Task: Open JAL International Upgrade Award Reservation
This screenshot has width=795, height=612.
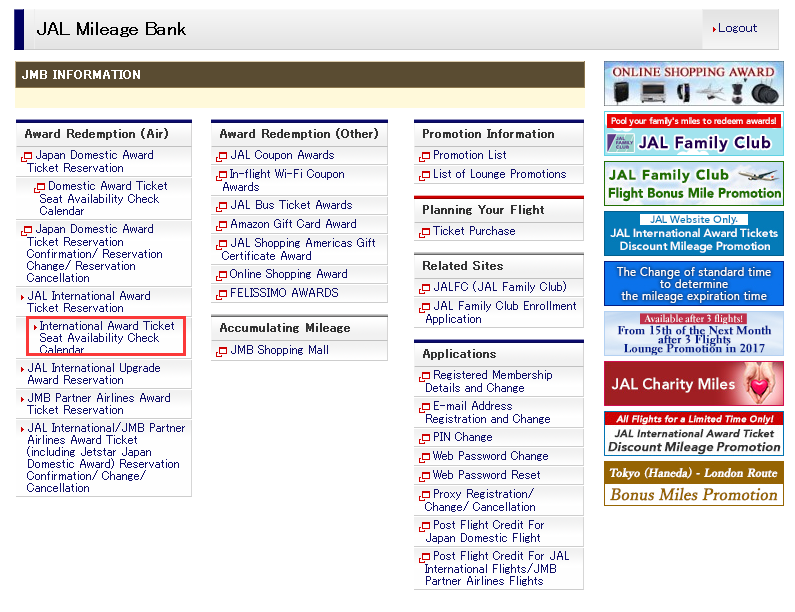Action: [94, 374]
